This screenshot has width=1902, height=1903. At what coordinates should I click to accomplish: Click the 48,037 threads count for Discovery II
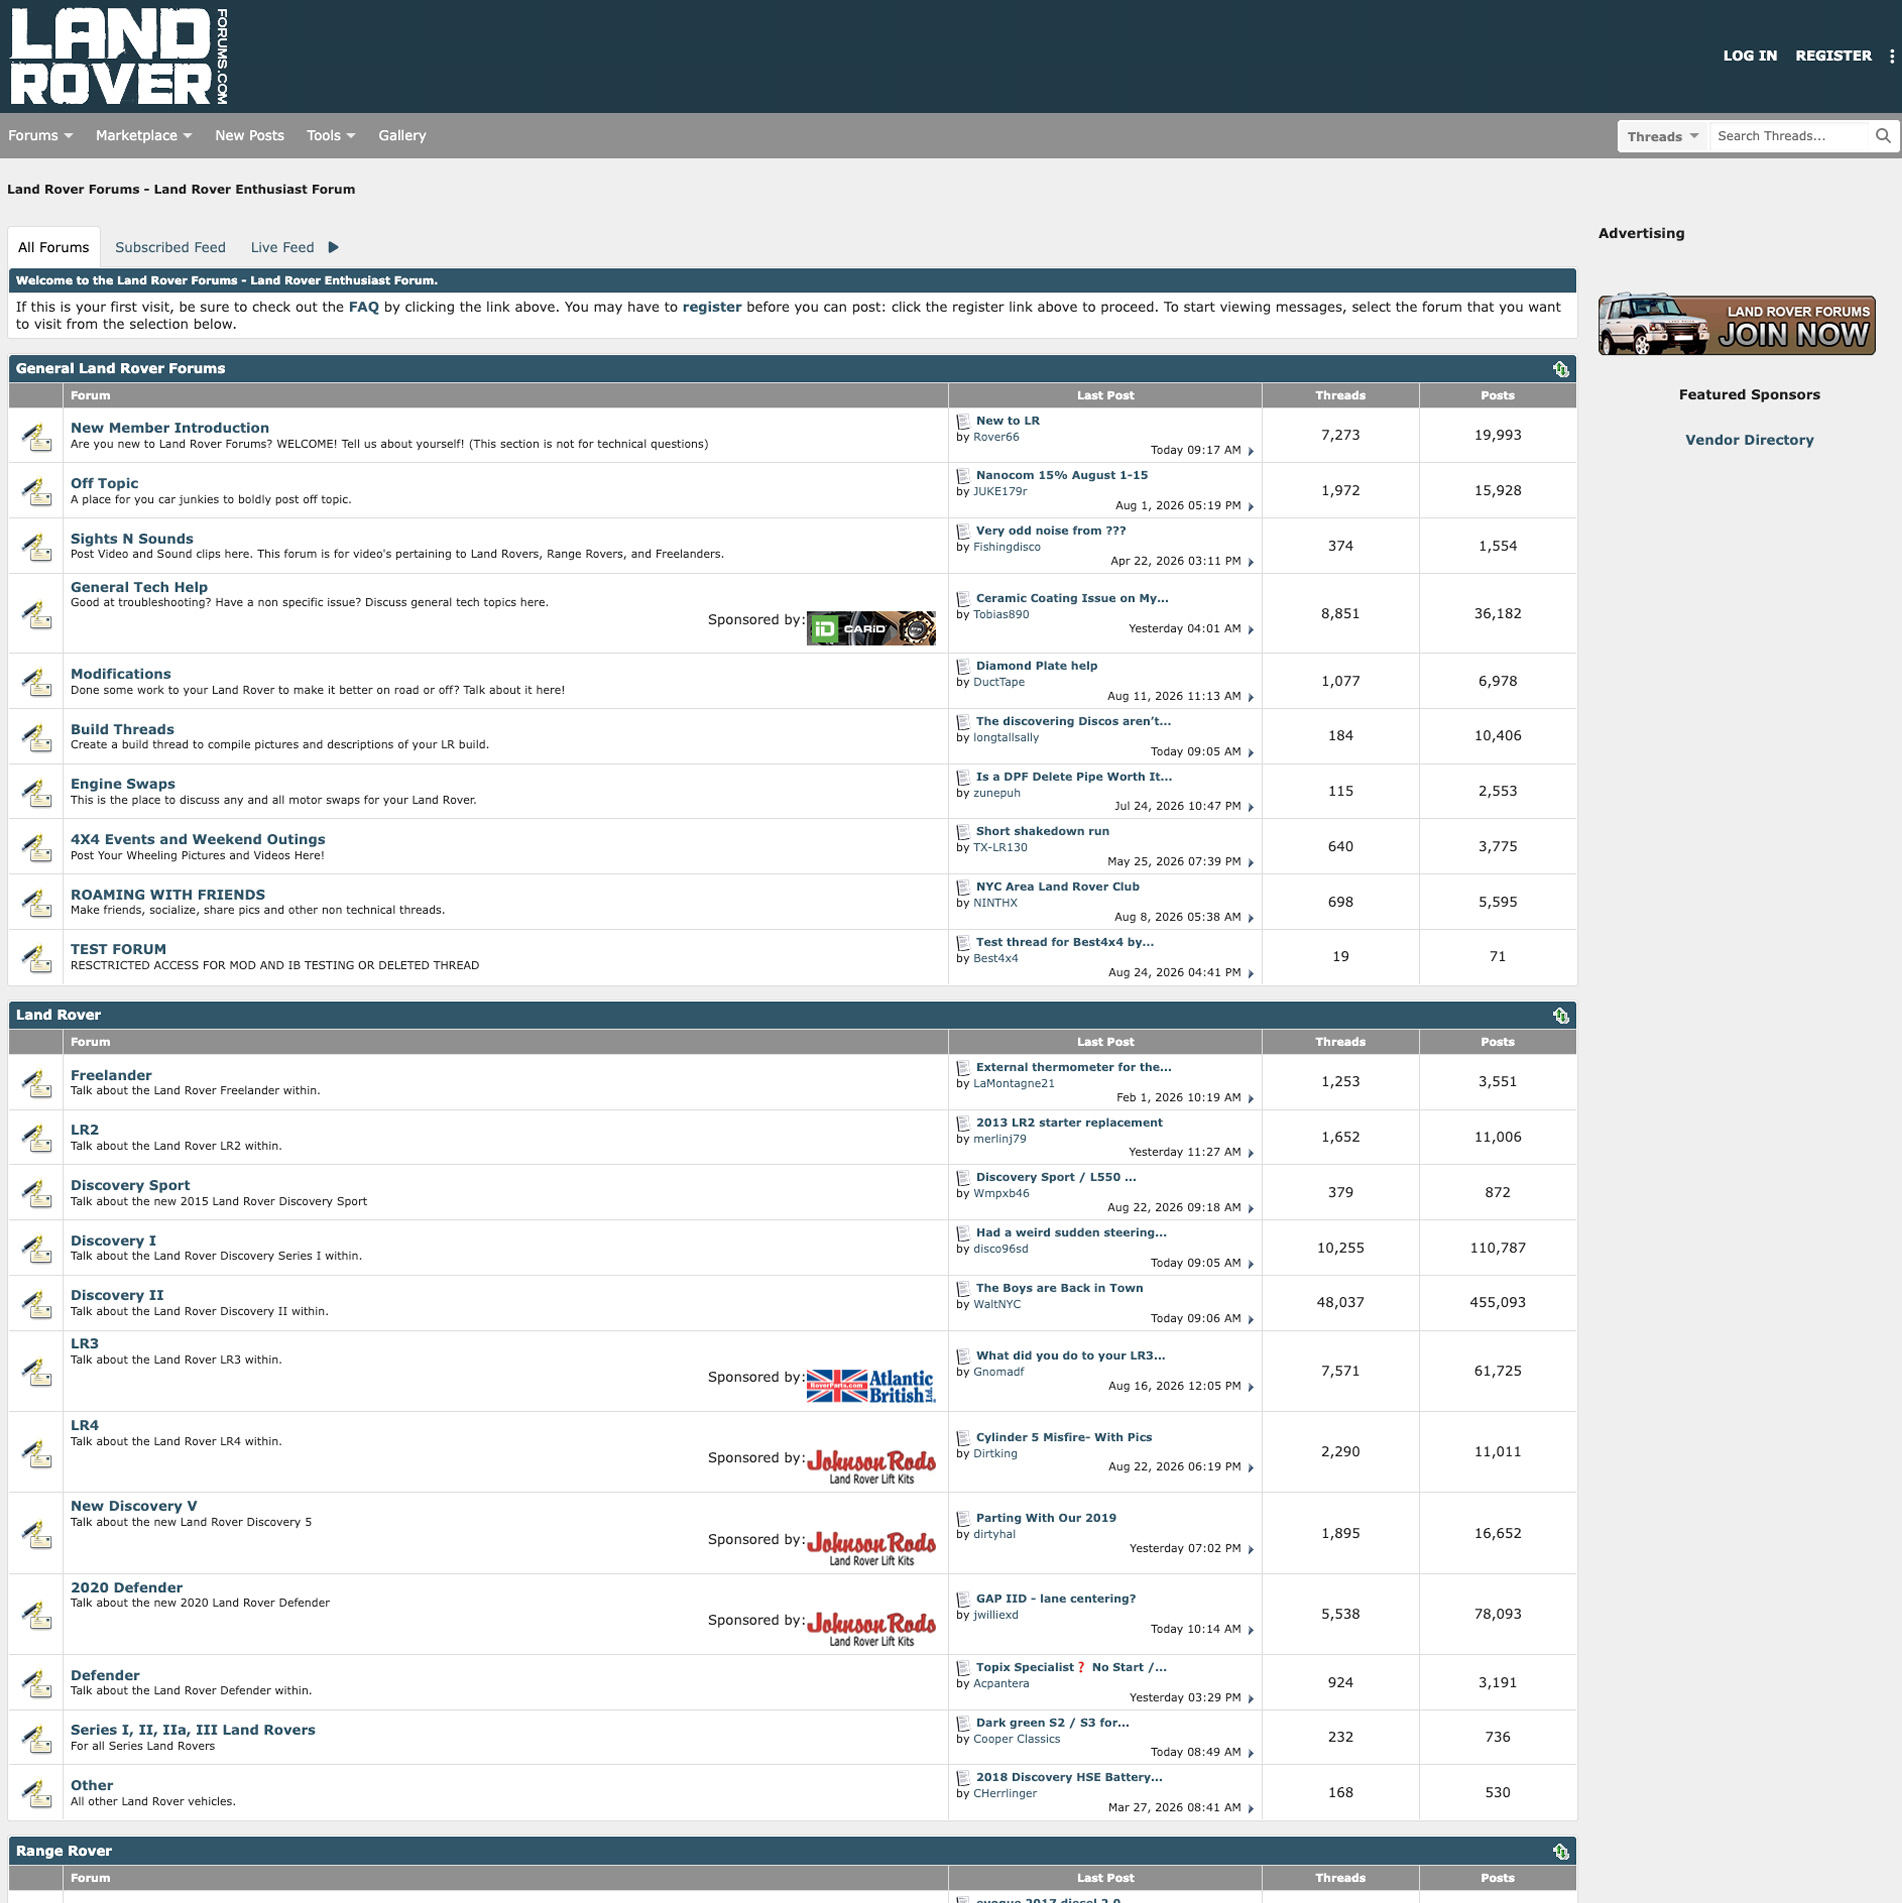click(1340, 1303)
